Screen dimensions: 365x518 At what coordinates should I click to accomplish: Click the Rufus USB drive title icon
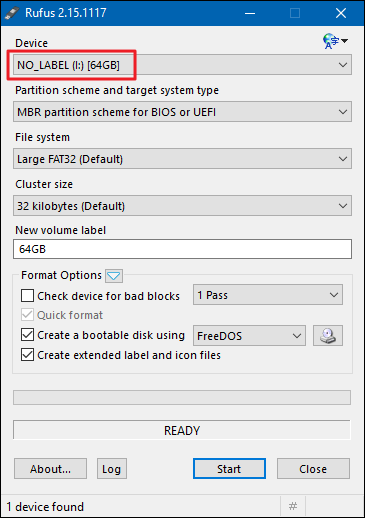pos(12,13)
